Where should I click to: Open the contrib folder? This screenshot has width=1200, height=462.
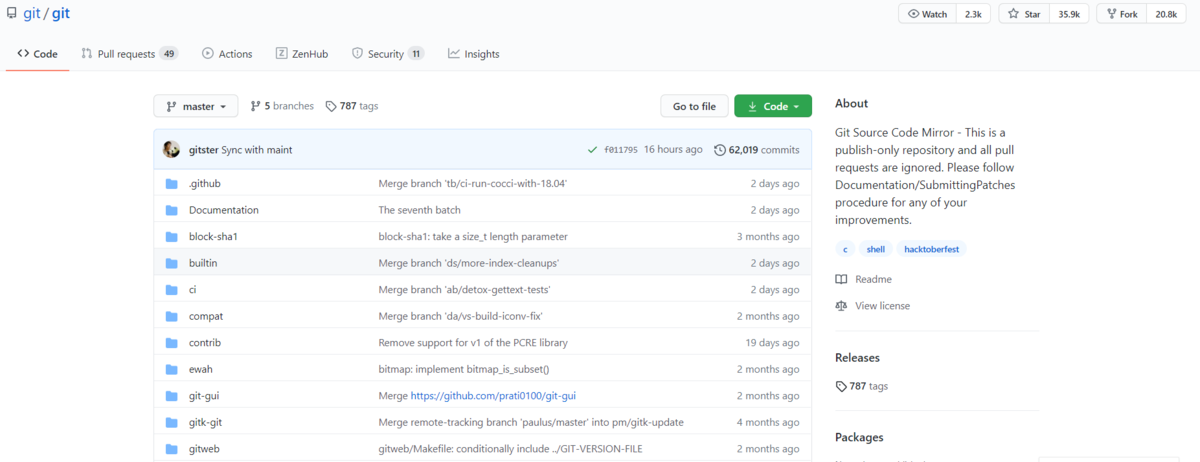tap(205, 343)
